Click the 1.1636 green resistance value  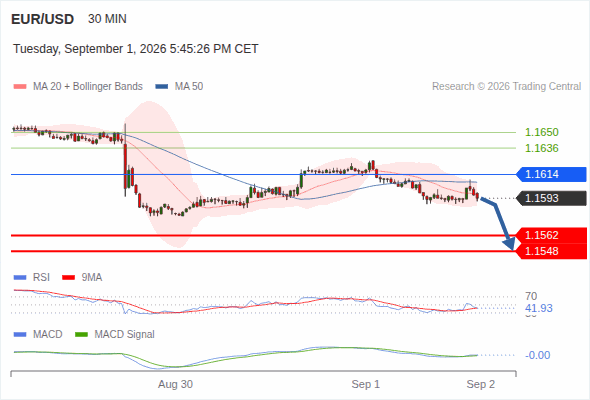pyautogui.click(x=542, y=148)
